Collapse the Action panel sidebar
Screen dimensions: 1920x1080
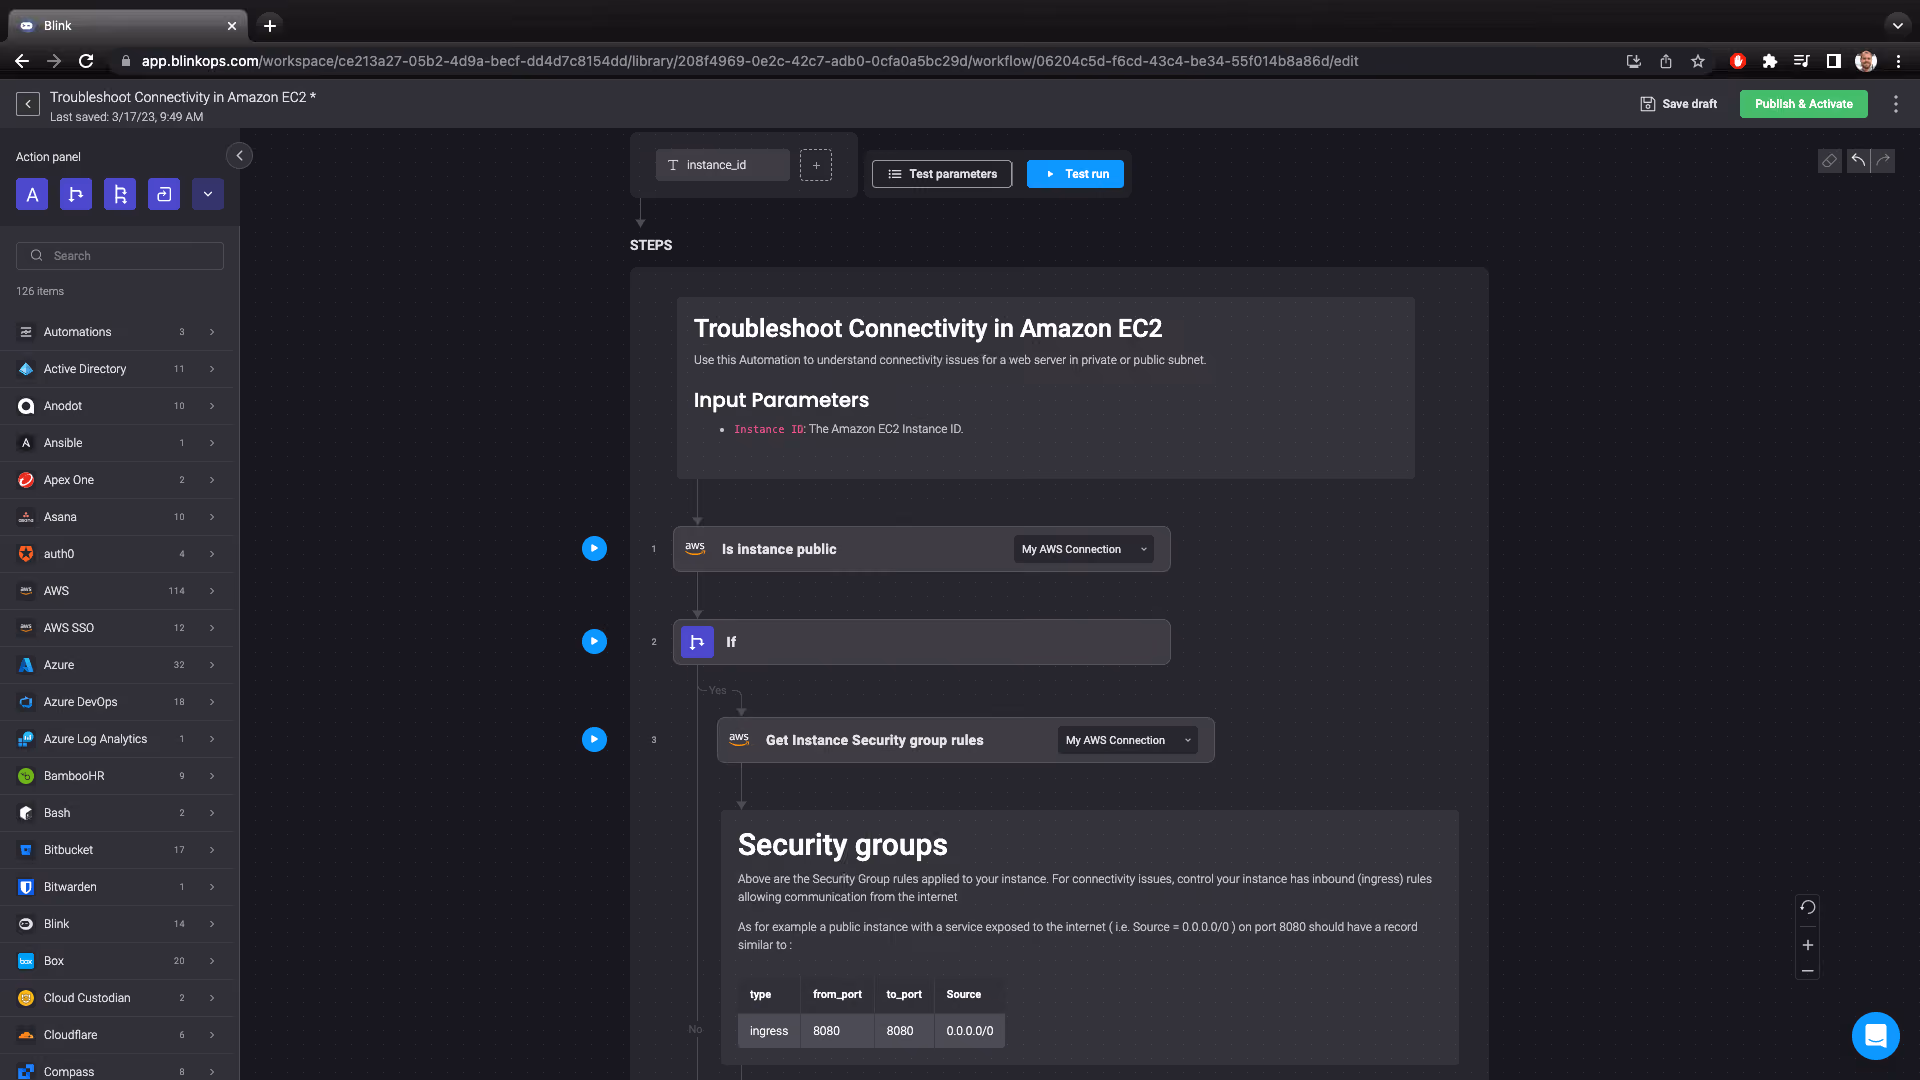pyautogui.click(x=239, y=156)
